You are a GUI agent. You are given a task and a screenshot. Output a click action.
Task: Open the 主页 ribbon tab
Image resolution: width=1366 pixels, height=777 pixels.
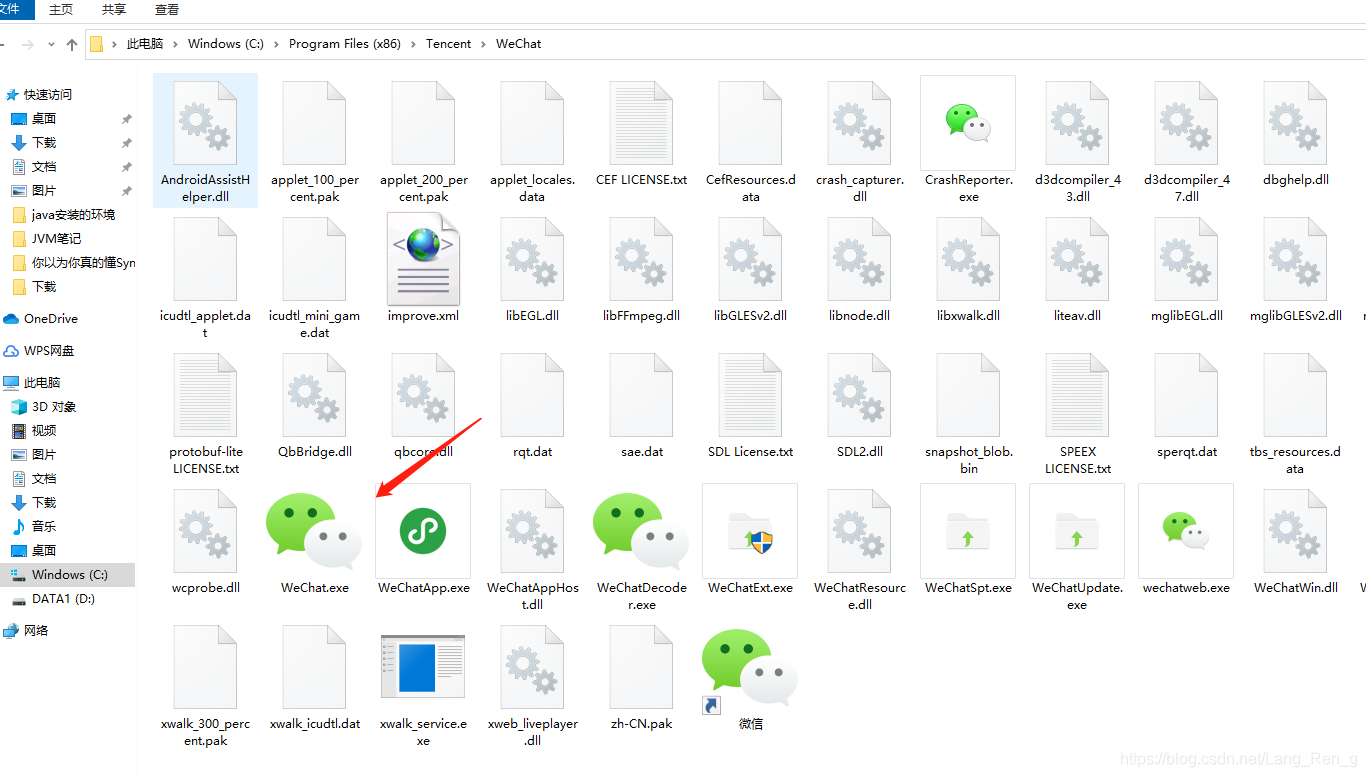click(x=61, y=9)
